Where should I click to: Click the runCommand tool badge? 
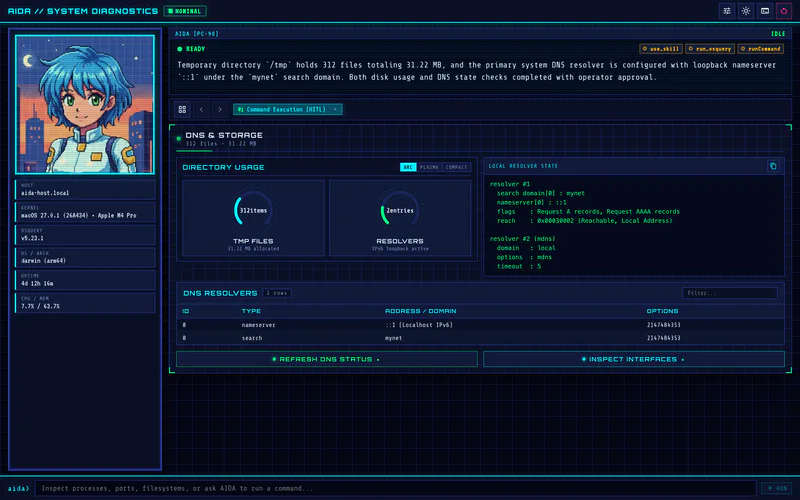761,49
